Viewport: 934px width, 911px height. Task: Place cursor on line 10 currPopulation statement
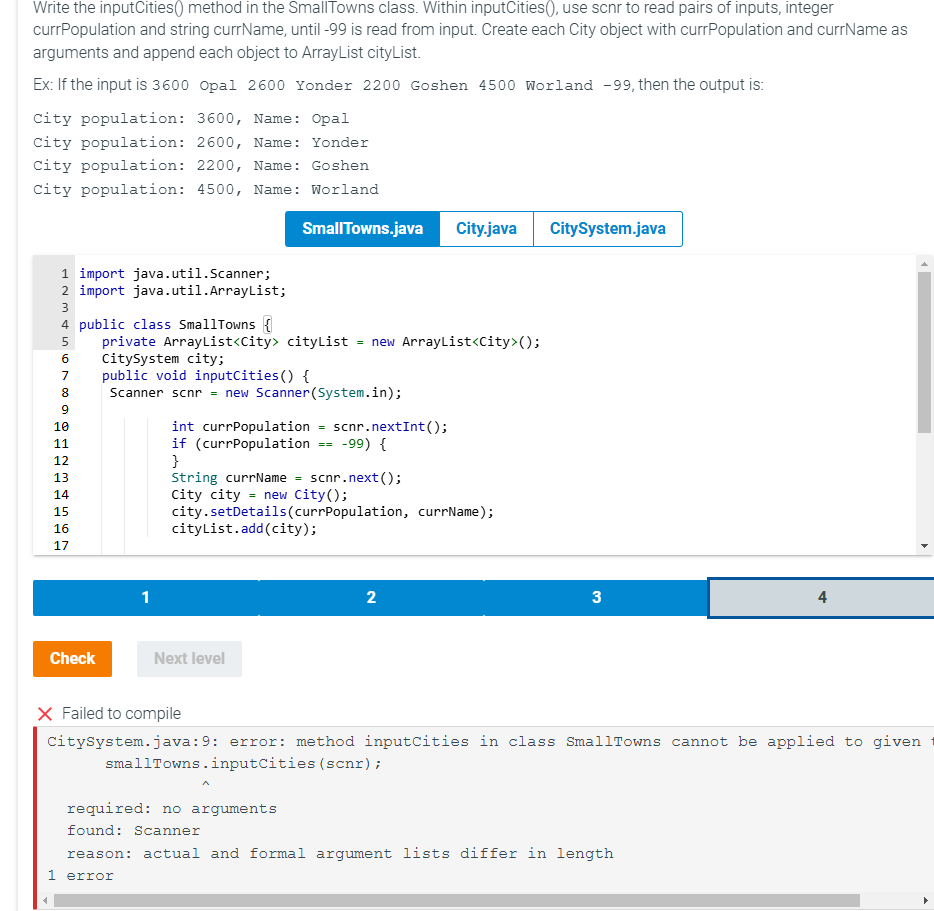click(x=309, y=427)
